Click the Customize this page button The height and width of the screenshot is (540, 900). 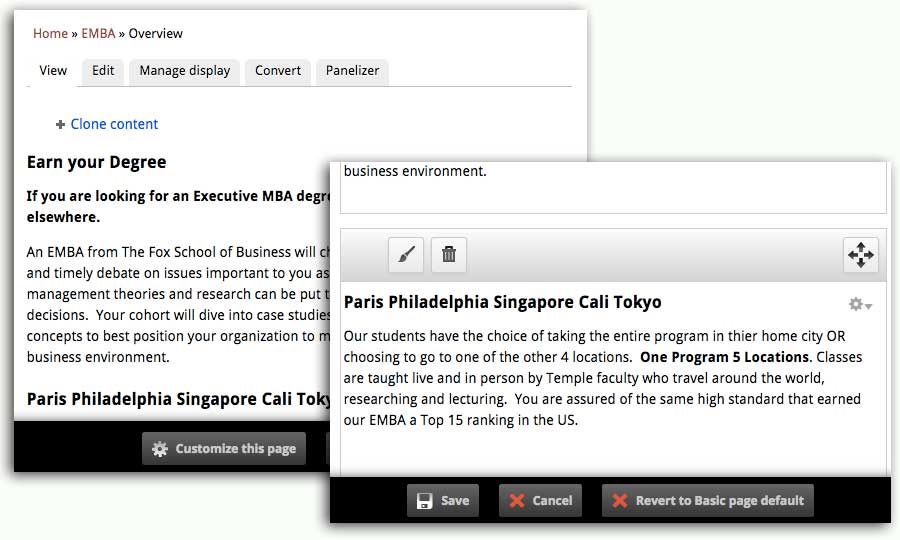click(x=224, y=449)
